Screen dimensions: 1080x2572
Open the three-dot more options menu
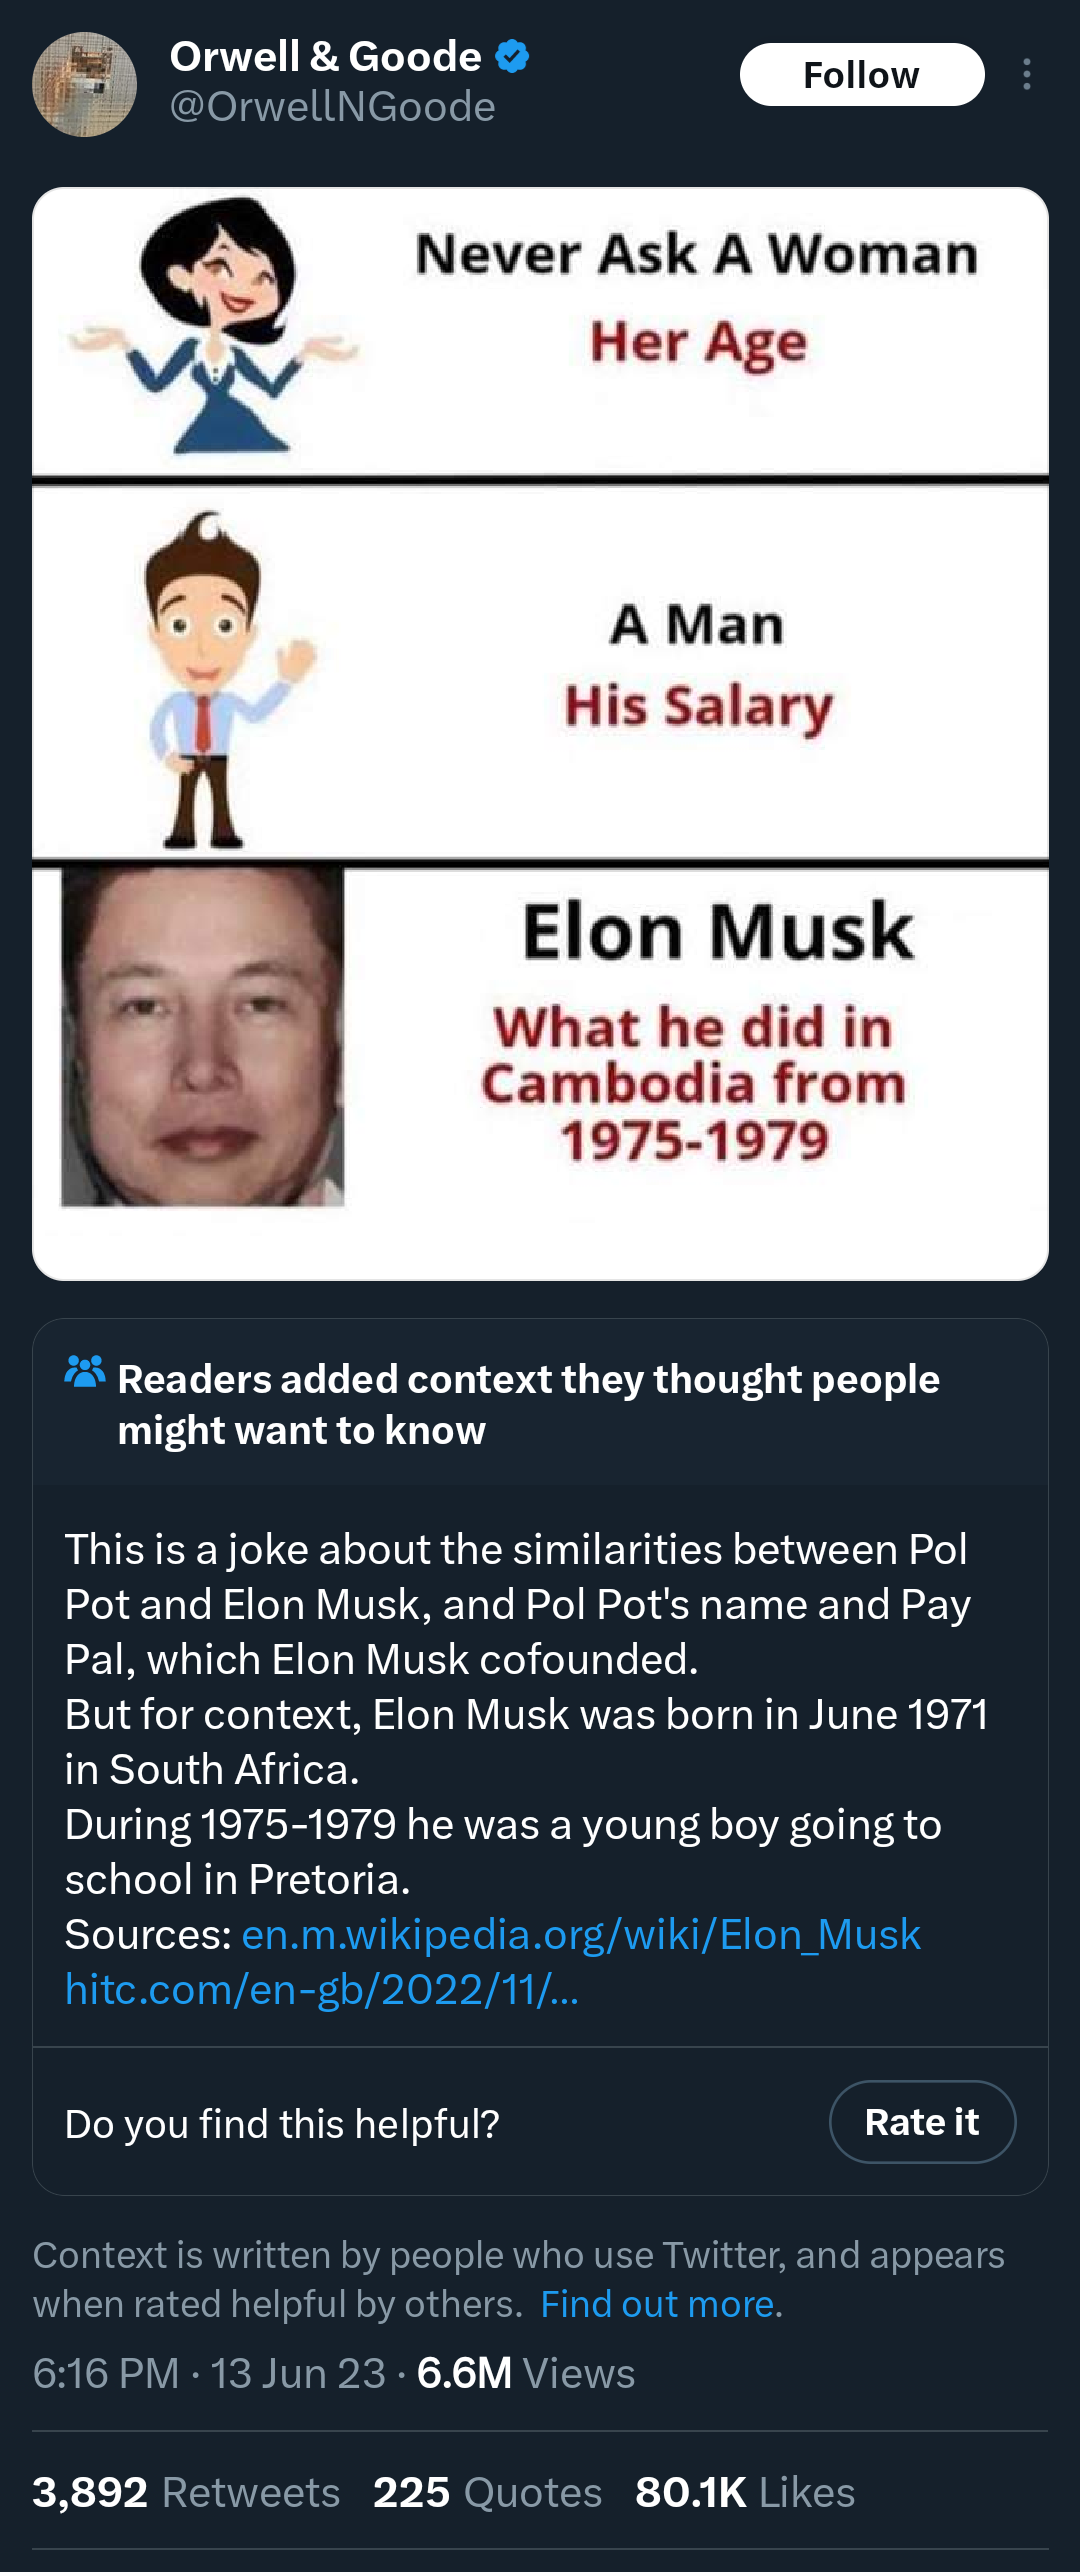1027,75
